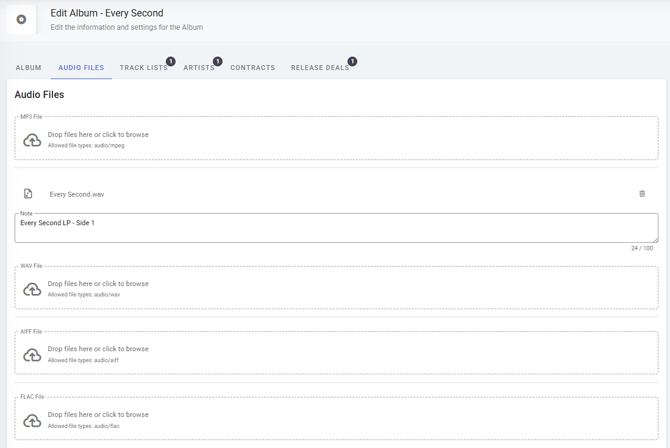Switch to the Release Deals tab
The image size is (670, 448).
[x=319, y=68]
